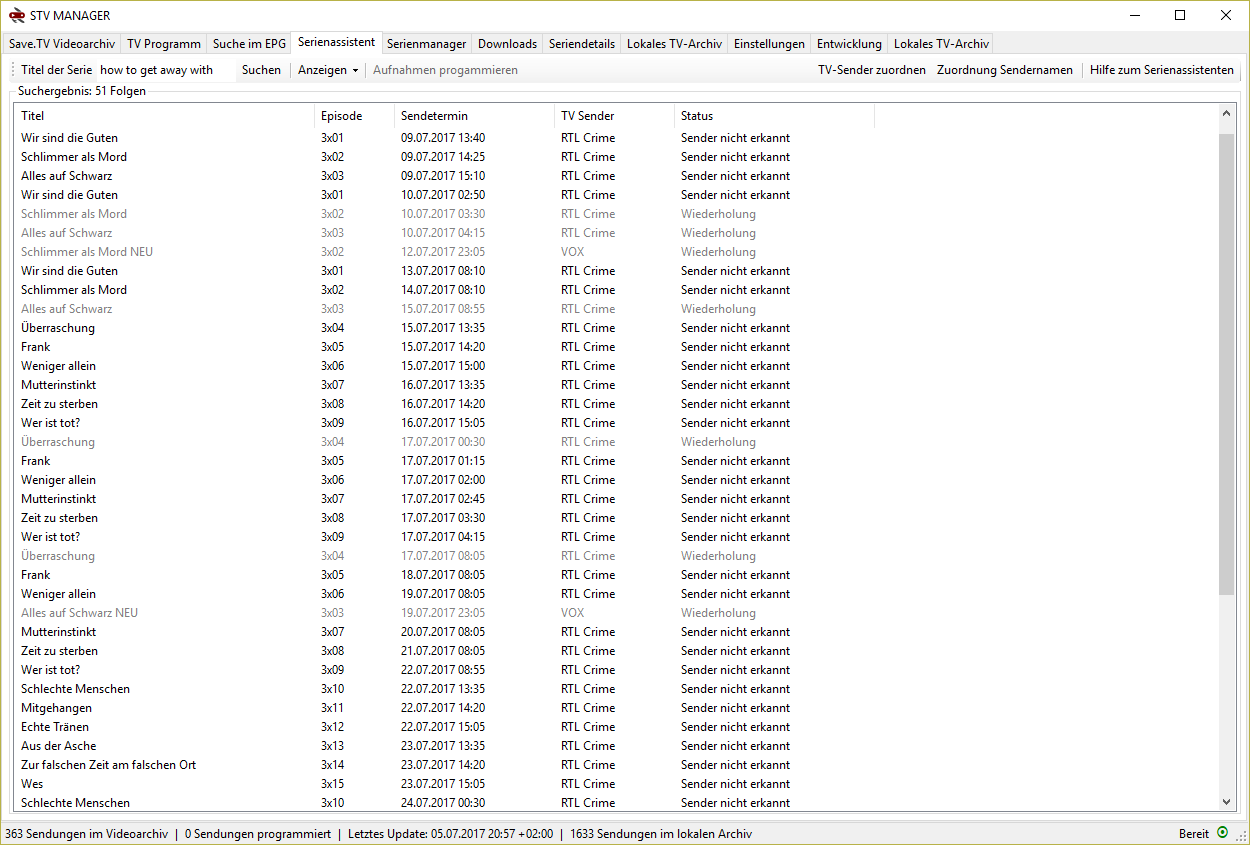Image resolution: width=1250 pixels, height=845 pixels.
Task: Sort the list by Sendetermin column header
Action: (x=434, y=116)
